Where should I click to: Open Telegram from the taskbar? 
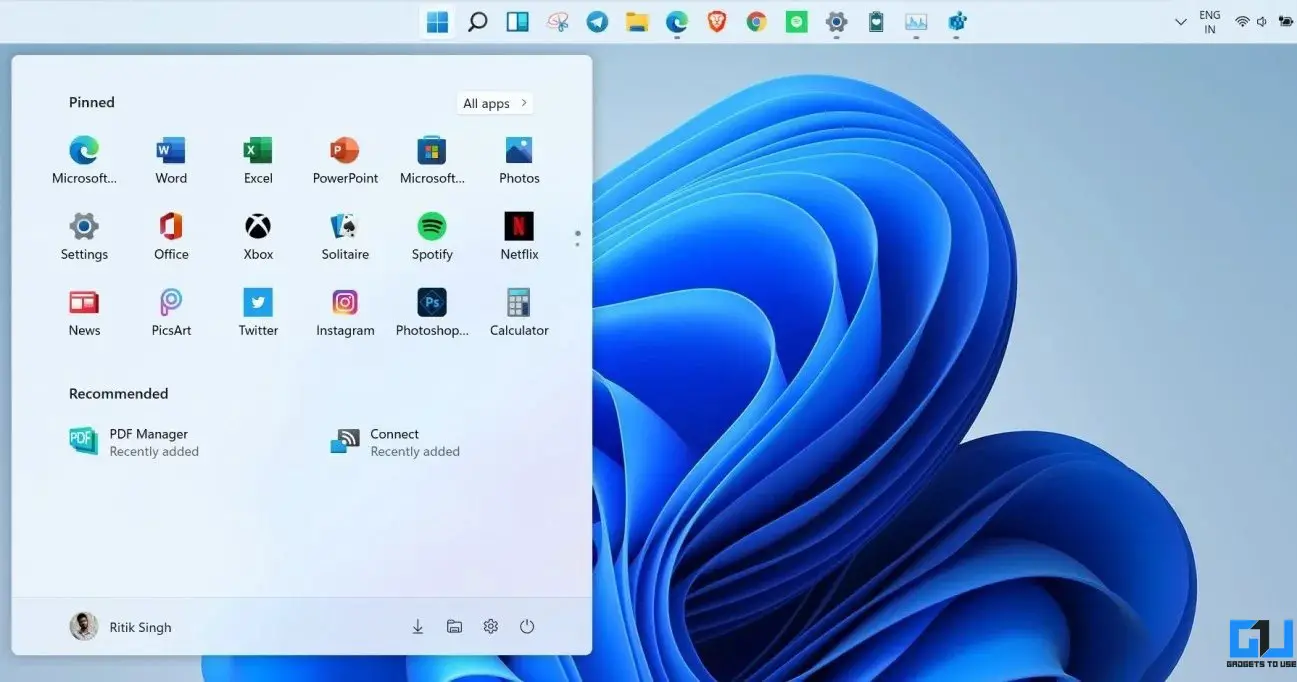click(597, 22)
